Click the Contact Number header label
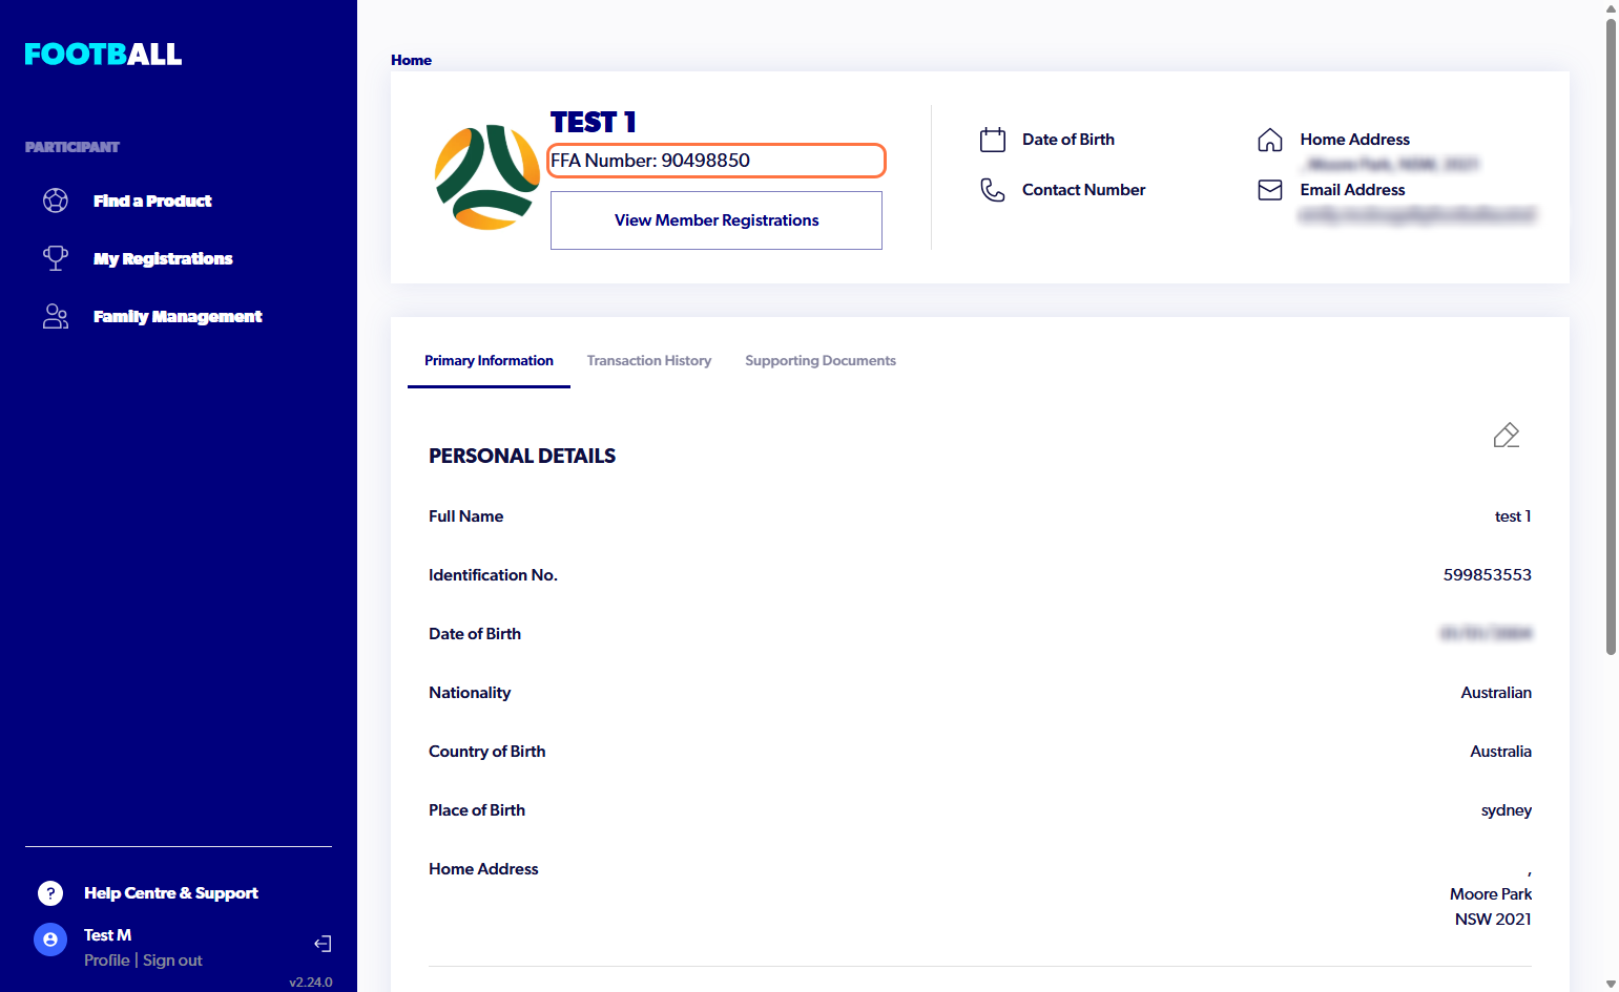Screen dimensions: 1619x992 tap(1083, 190)
